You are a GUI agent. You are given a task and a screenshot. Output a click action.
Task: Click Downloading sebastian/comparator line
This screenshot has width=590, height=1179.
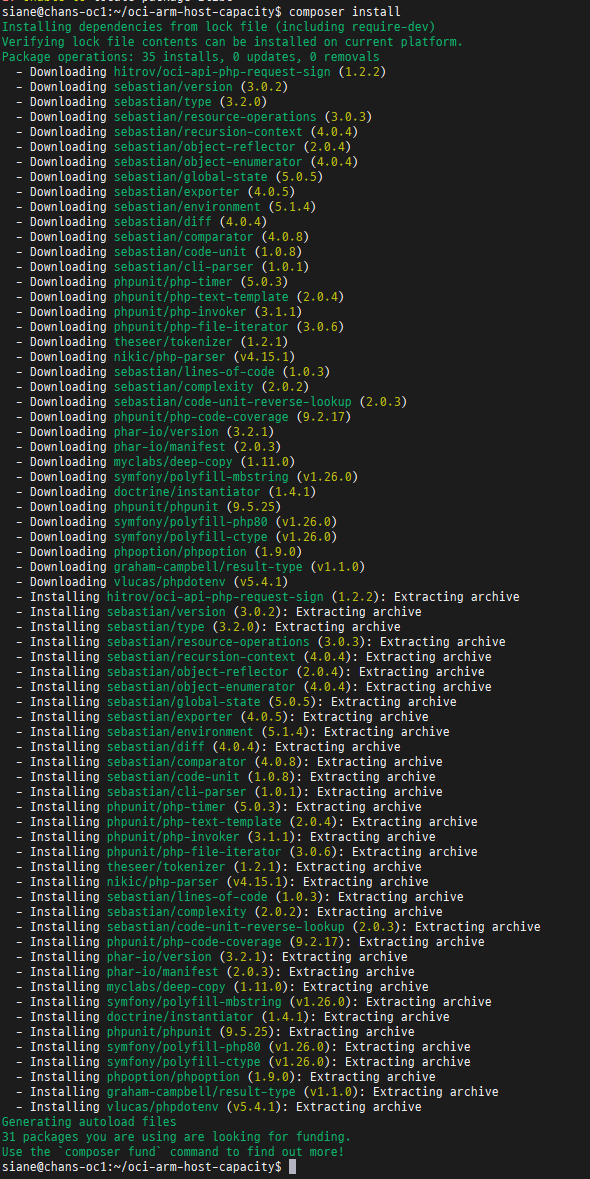pyautogui.click(x=162, y=237)
